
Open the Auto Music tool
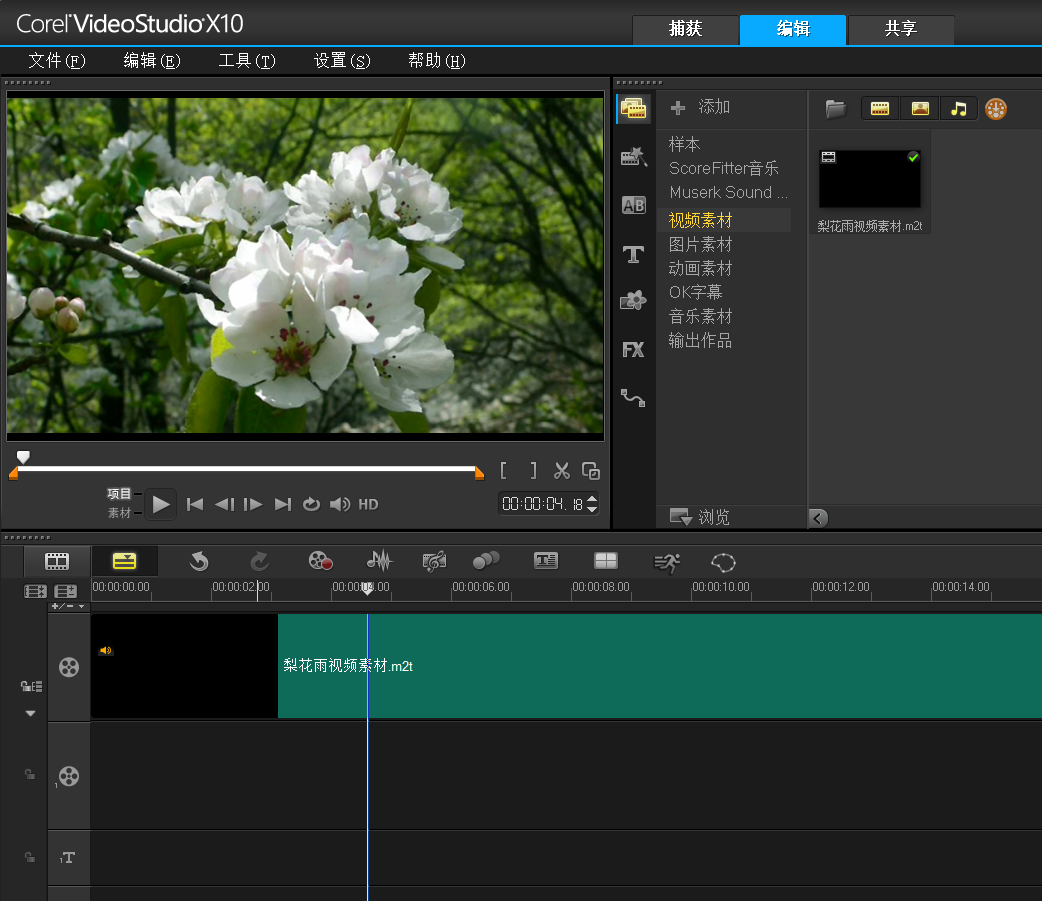tap(434, 562)
